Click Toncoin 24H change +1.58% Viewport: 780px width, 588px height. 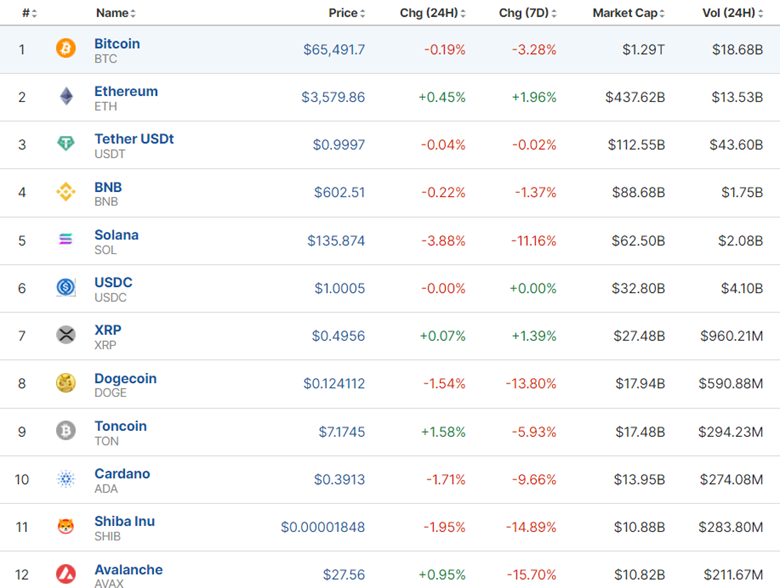[443, 432]
